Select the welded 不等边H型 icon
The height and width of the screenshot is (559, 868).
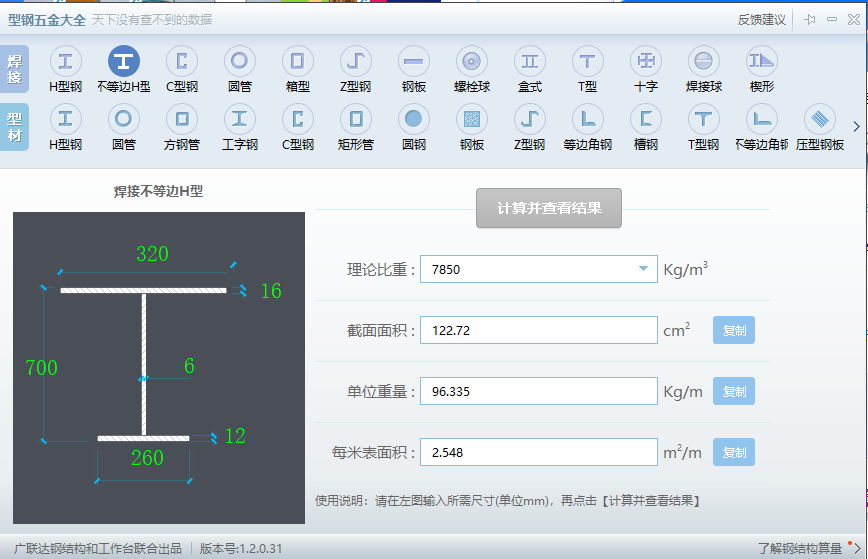[123, 61]
